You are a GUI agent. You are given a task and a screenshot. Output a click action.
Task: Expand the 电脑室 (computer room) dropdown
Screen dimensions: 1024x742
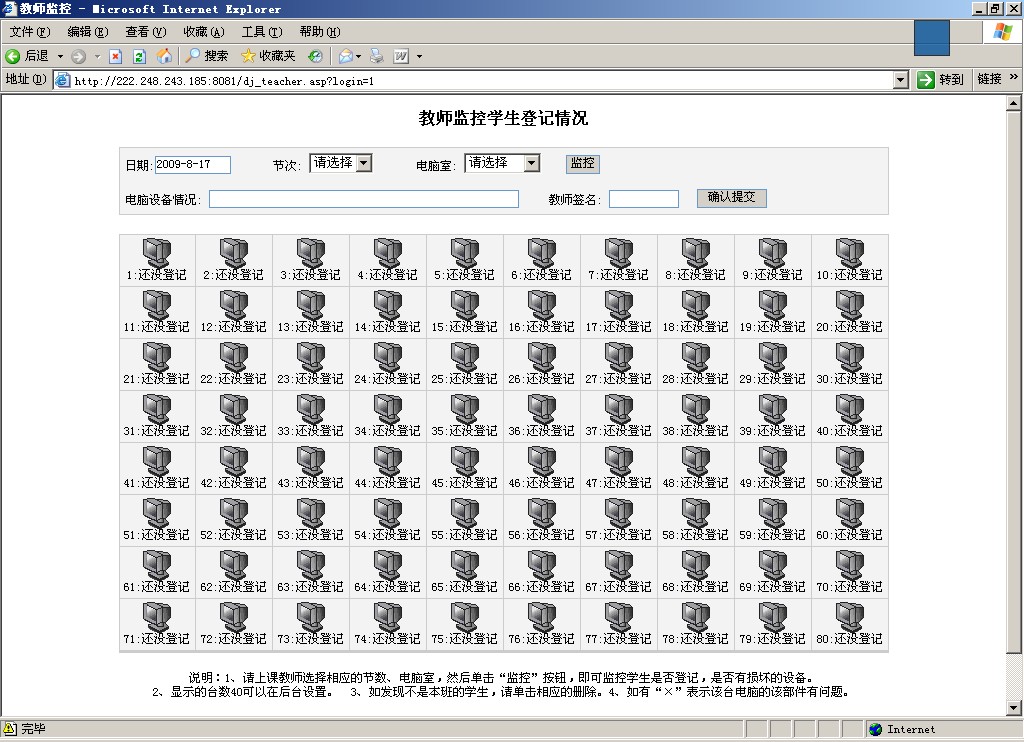click(531, 163)
